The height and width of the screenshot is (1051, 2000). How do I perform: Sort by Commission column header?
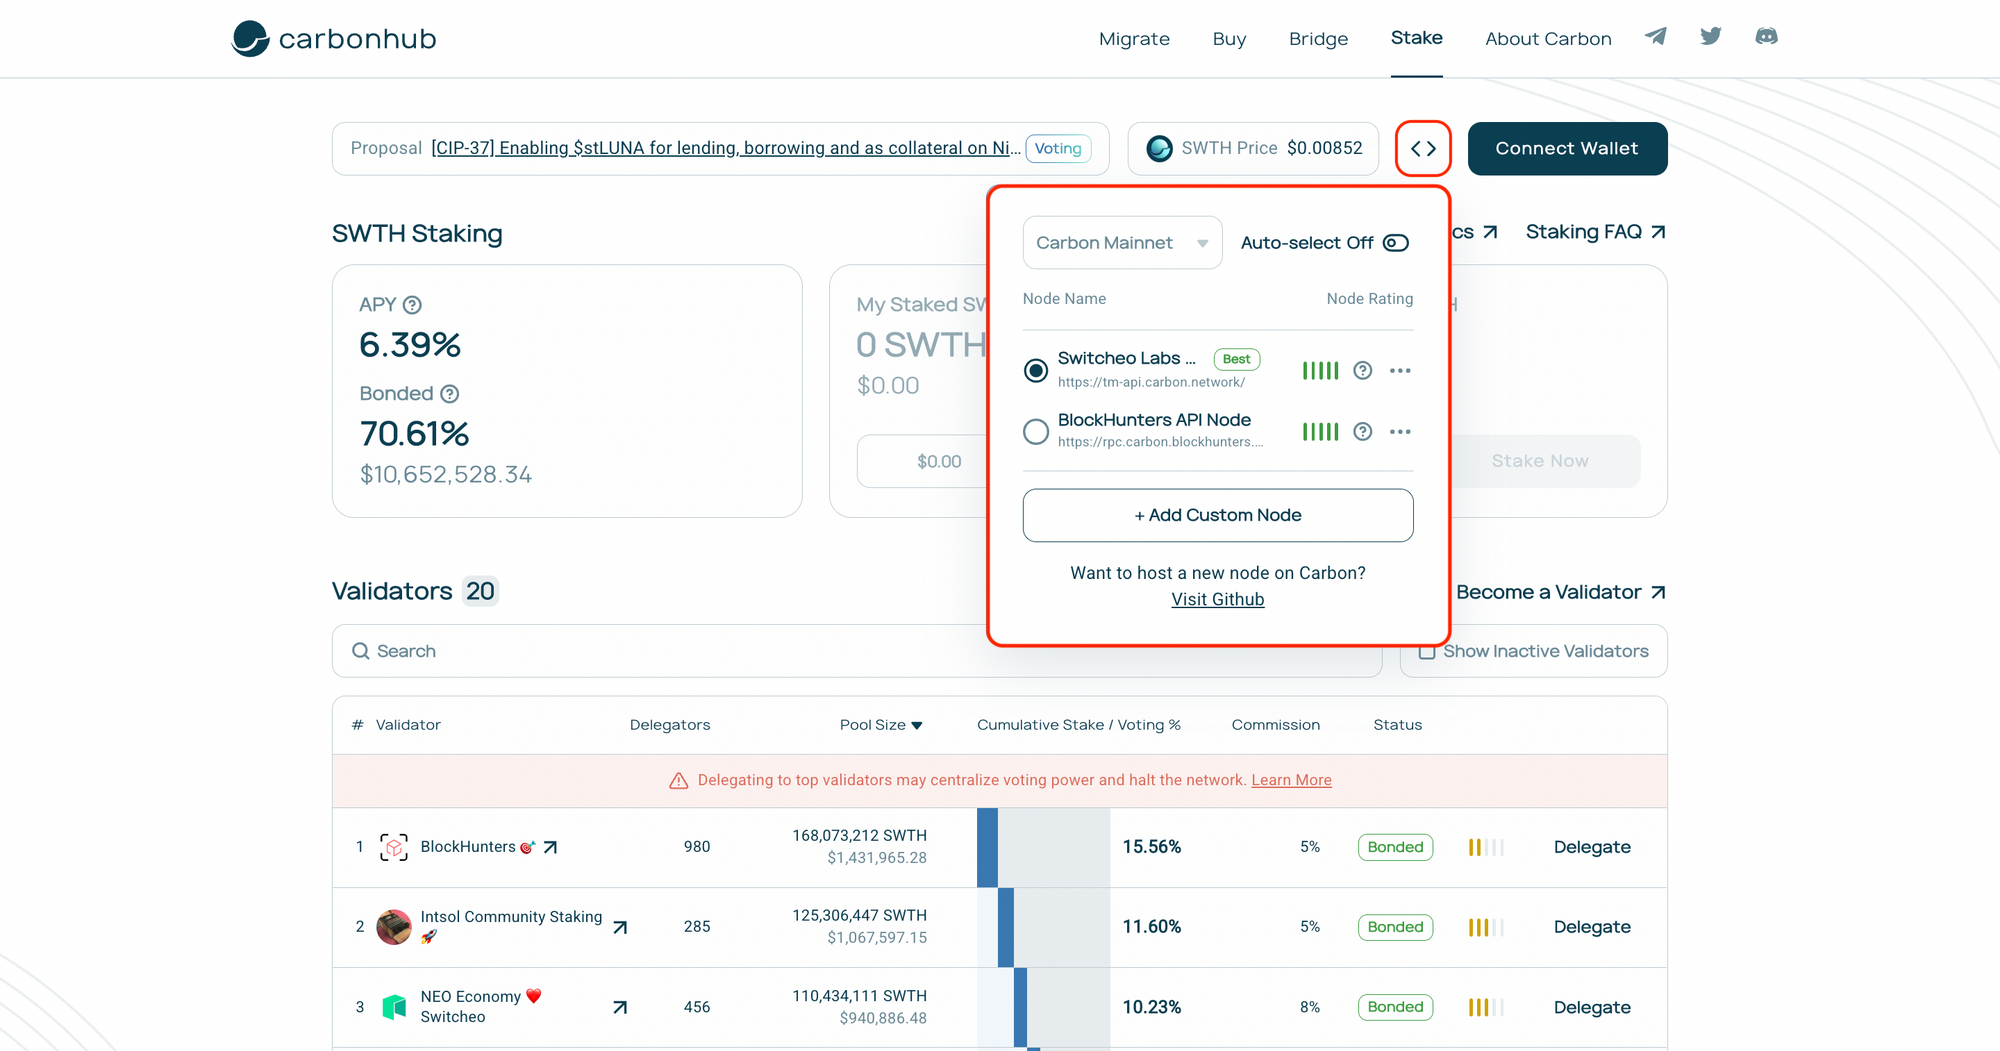coord(1275,725)
